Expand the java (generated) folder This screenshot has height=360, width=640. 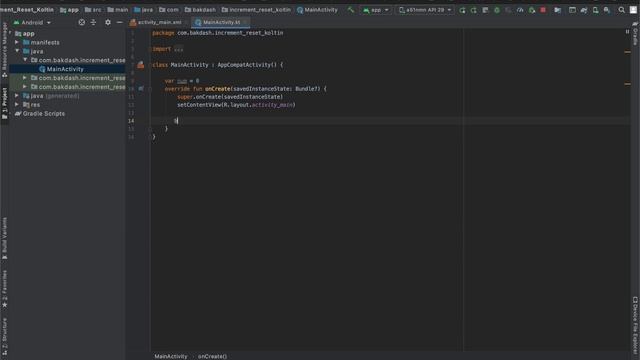[17, 96]
